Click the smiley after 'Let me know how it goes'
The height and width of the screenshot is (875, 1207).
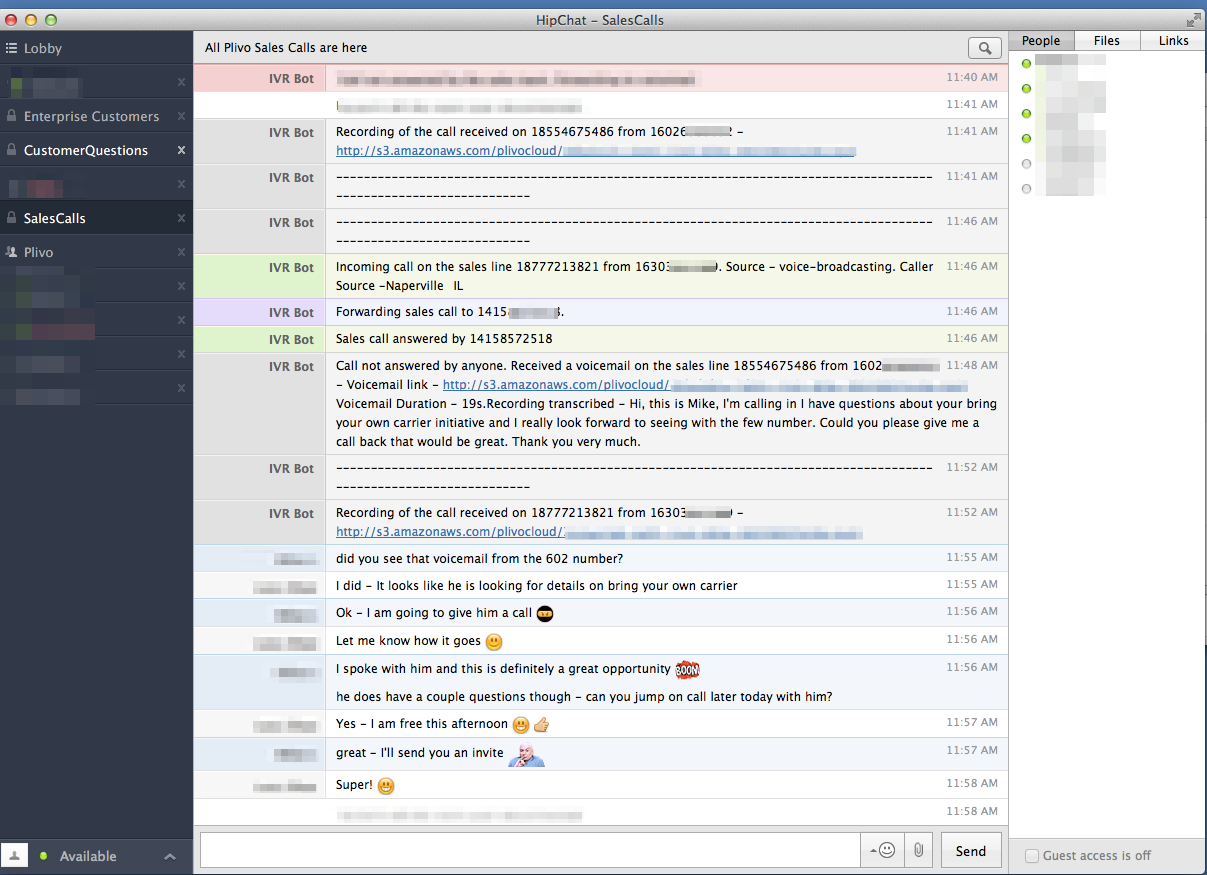click(x=494, y=641)
